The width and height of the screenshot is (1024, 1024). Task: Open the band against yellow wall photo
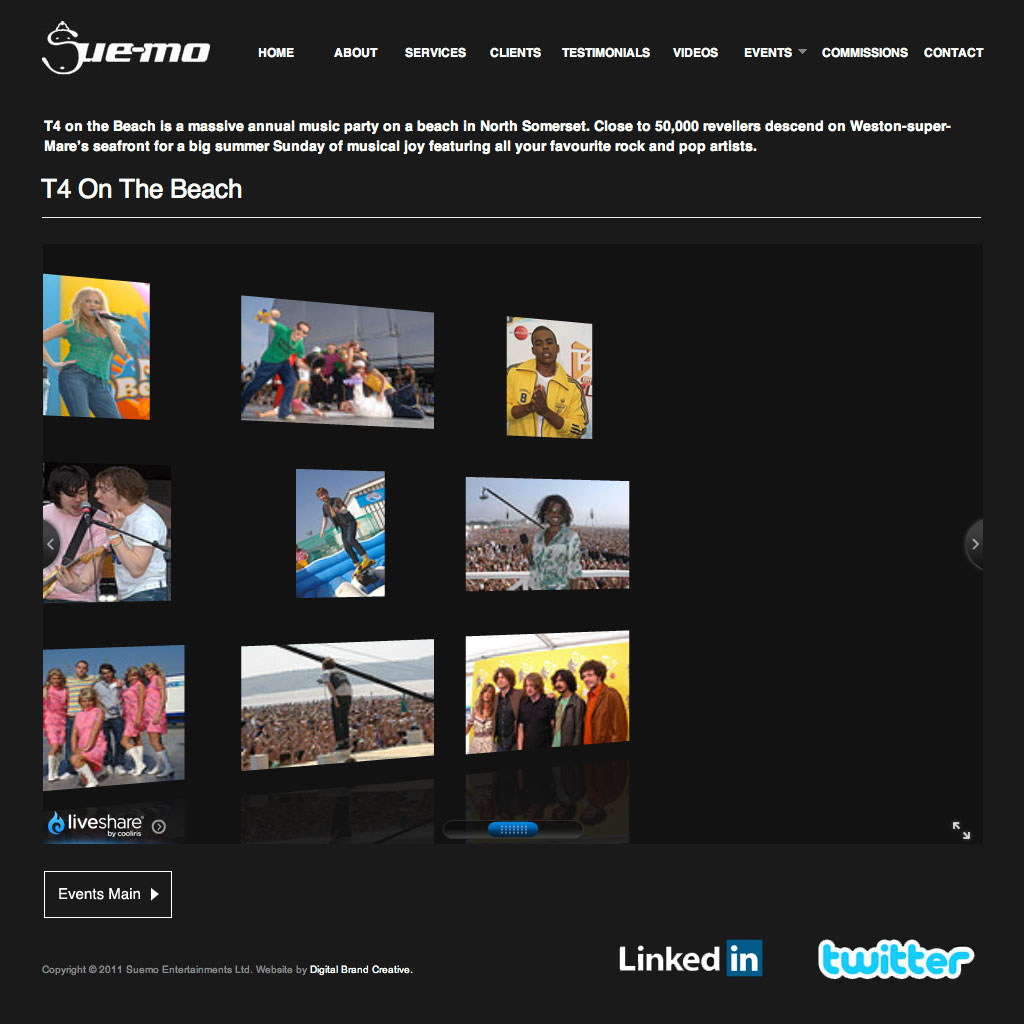click(547, 692)
